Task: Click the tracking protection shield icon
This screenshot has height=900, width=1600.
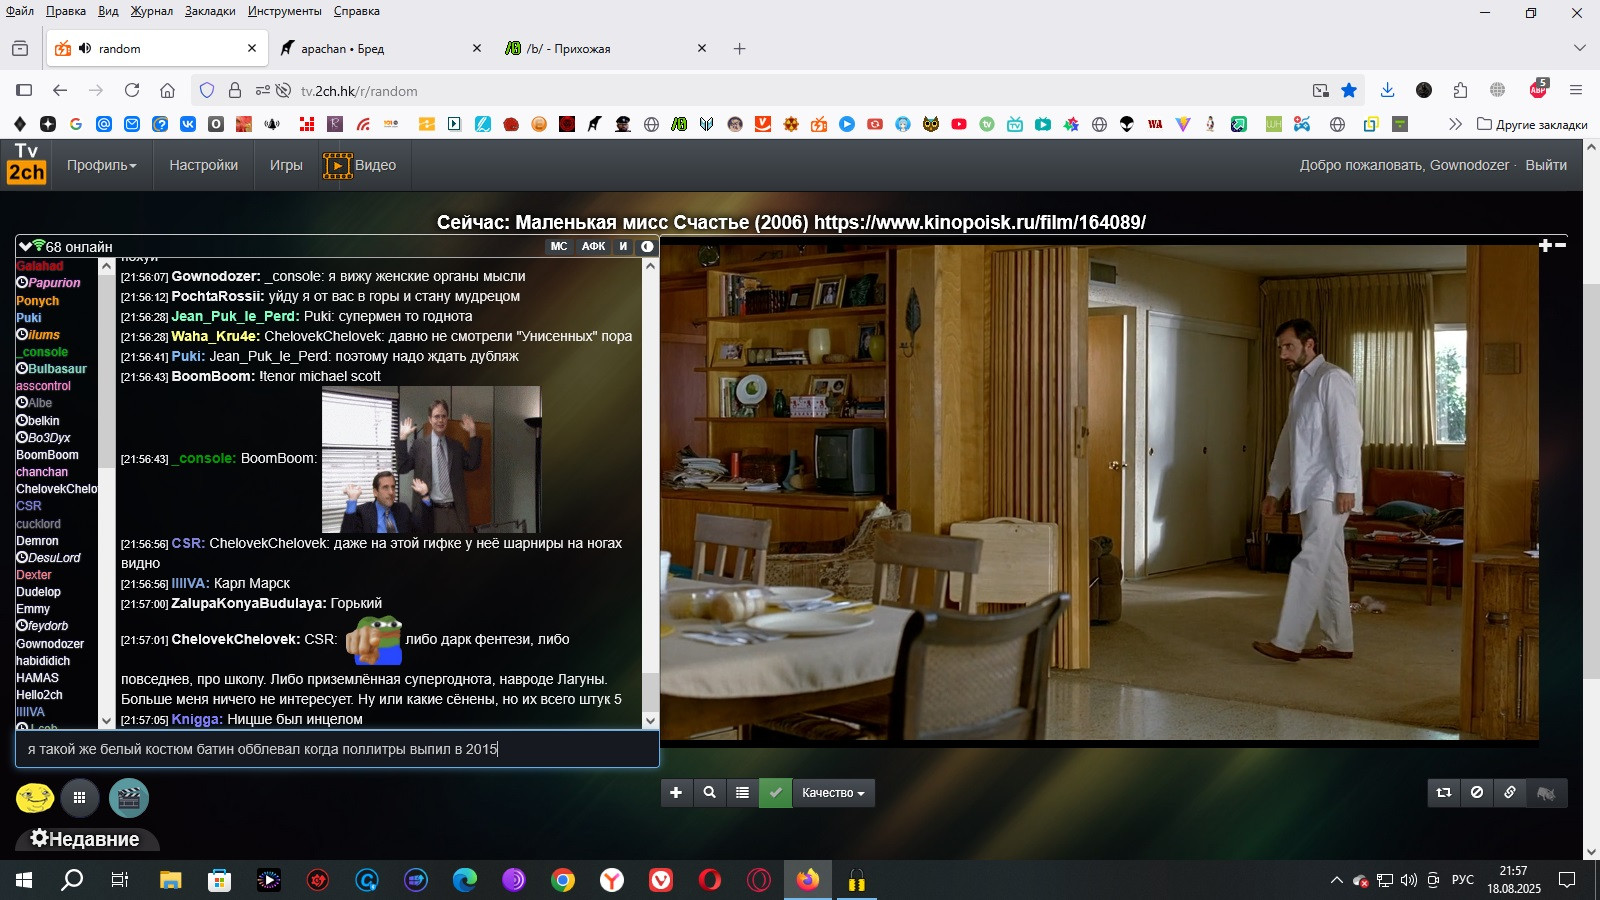Action: pyautogui.click(x=207, y=90)
